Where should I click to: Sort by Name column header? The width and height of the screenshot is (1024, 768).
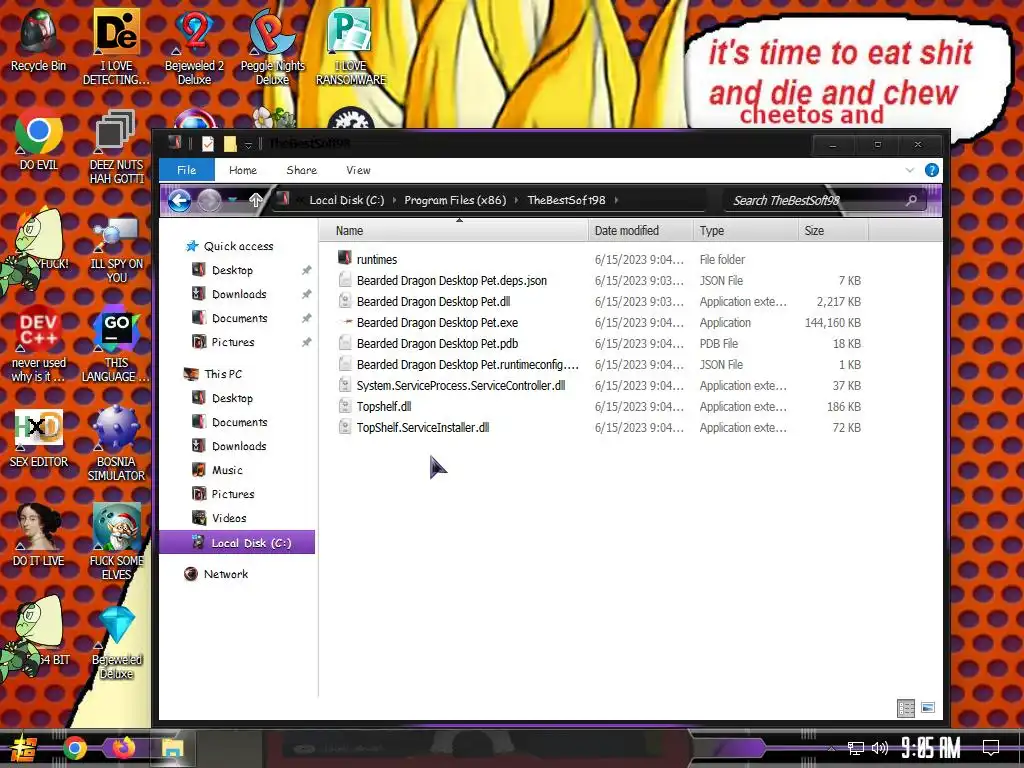[454, 231]
